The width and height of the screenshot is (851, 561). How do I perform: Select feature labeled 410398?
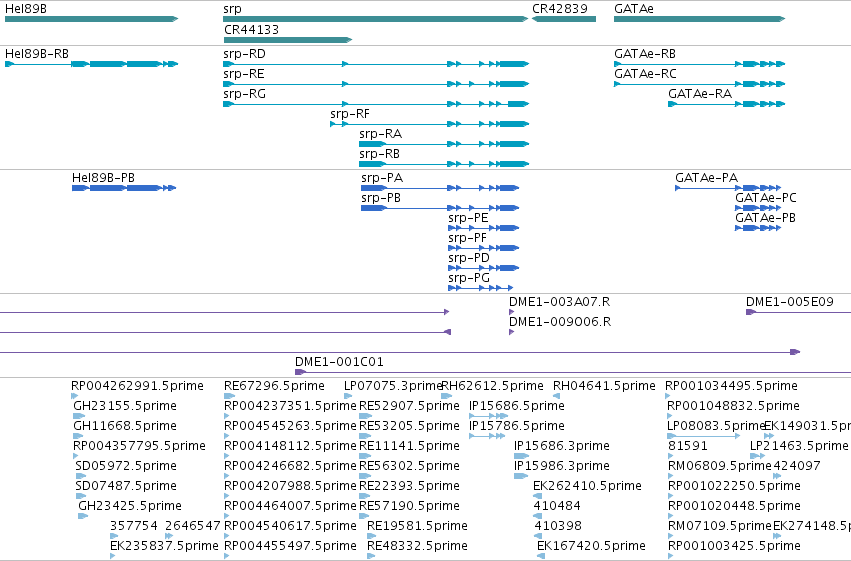click(x=538, y=536)
